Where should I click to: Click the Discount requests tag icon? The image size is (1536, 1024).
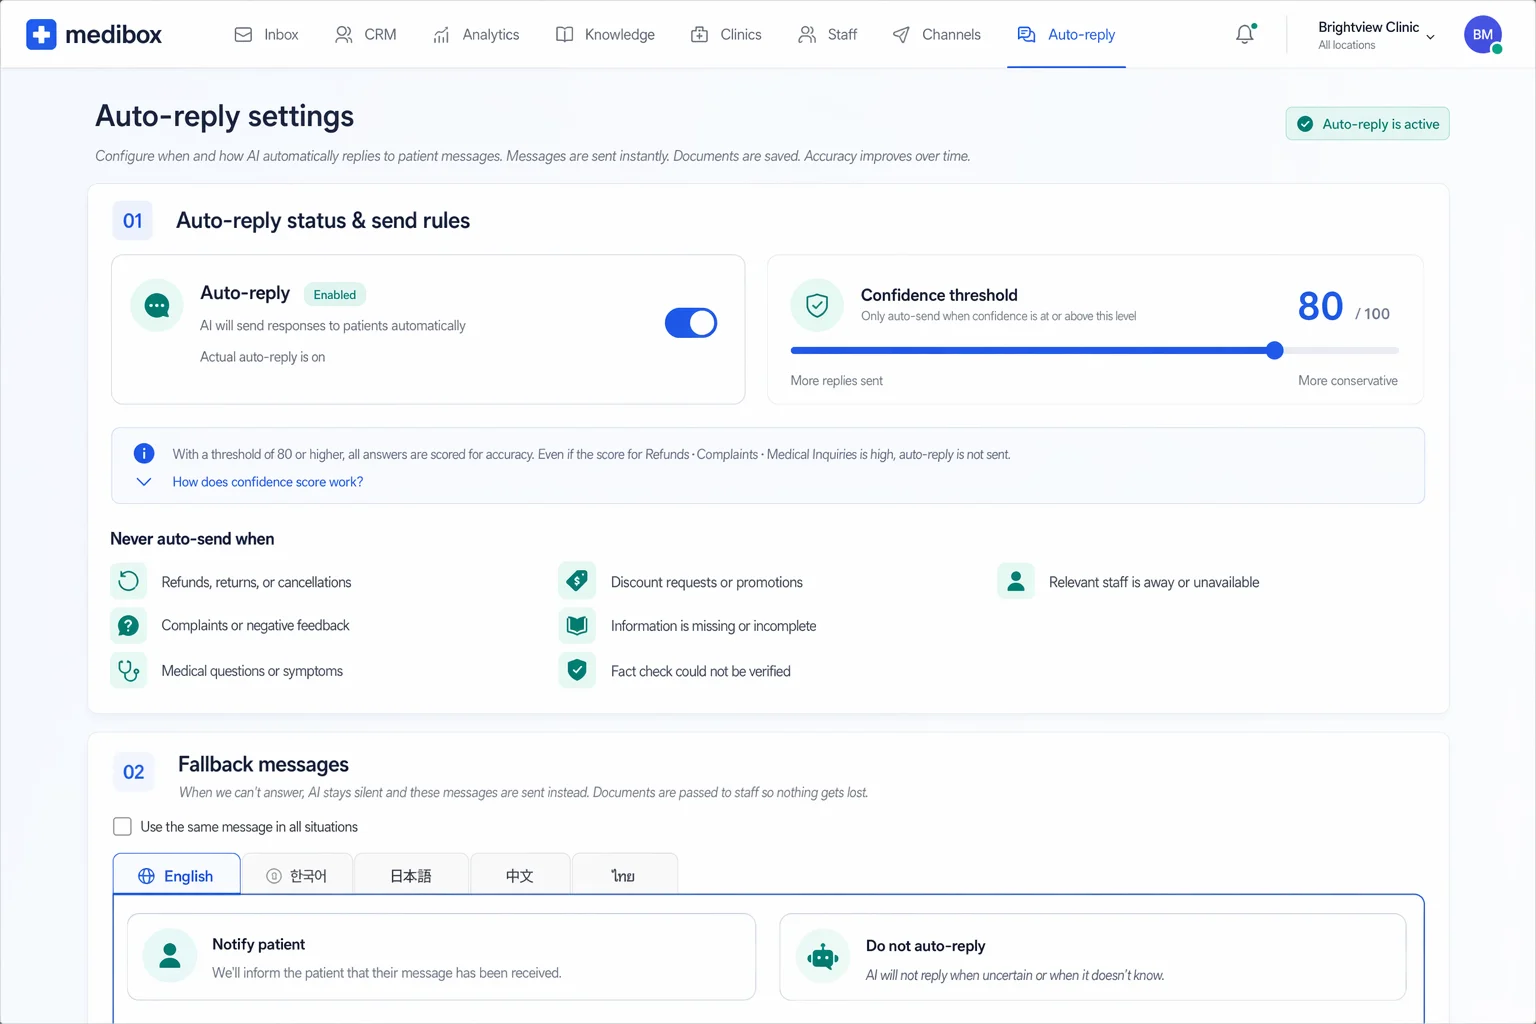click(577, 581)
